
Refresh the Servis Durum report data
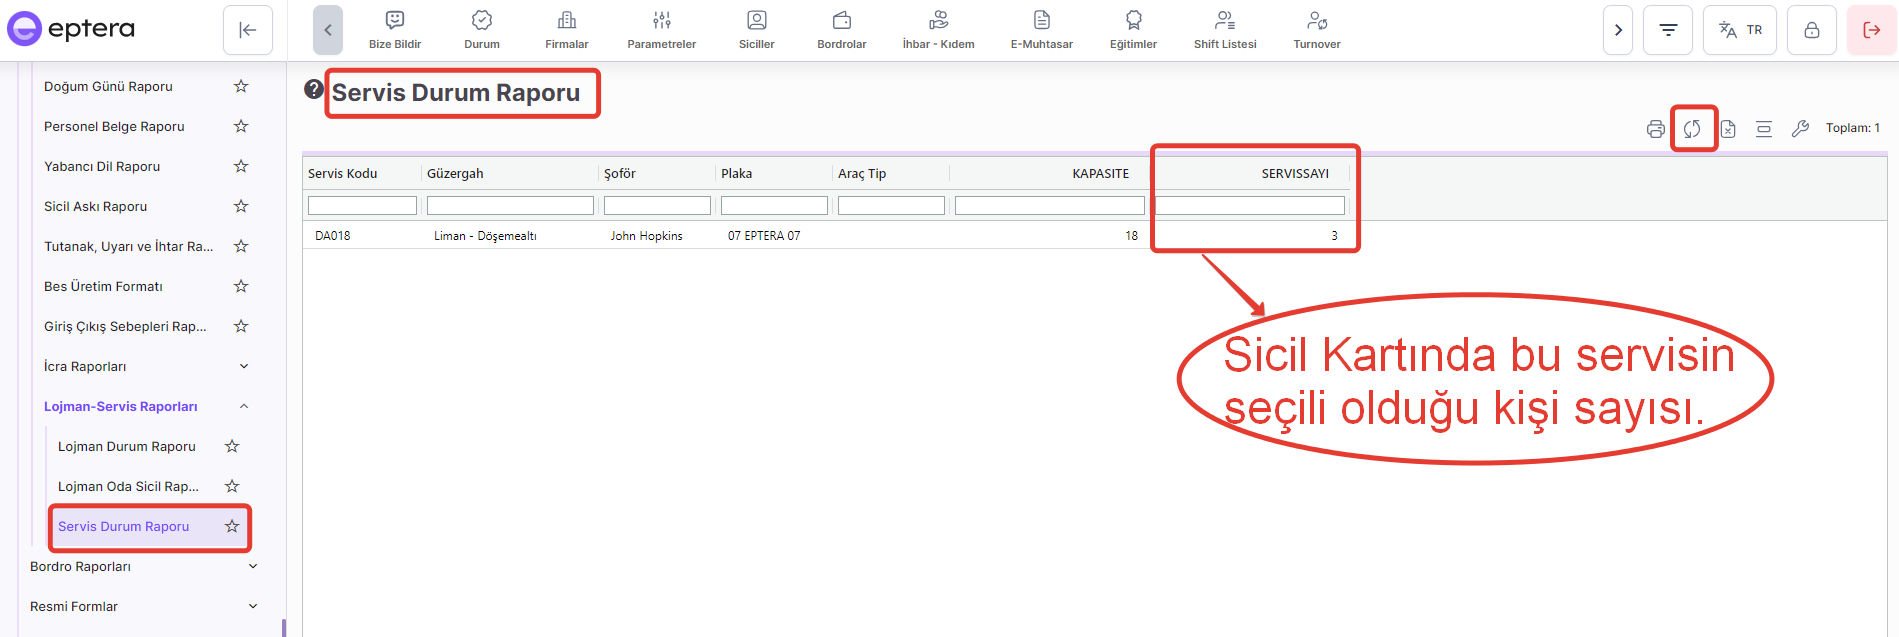pos(1692,129)
